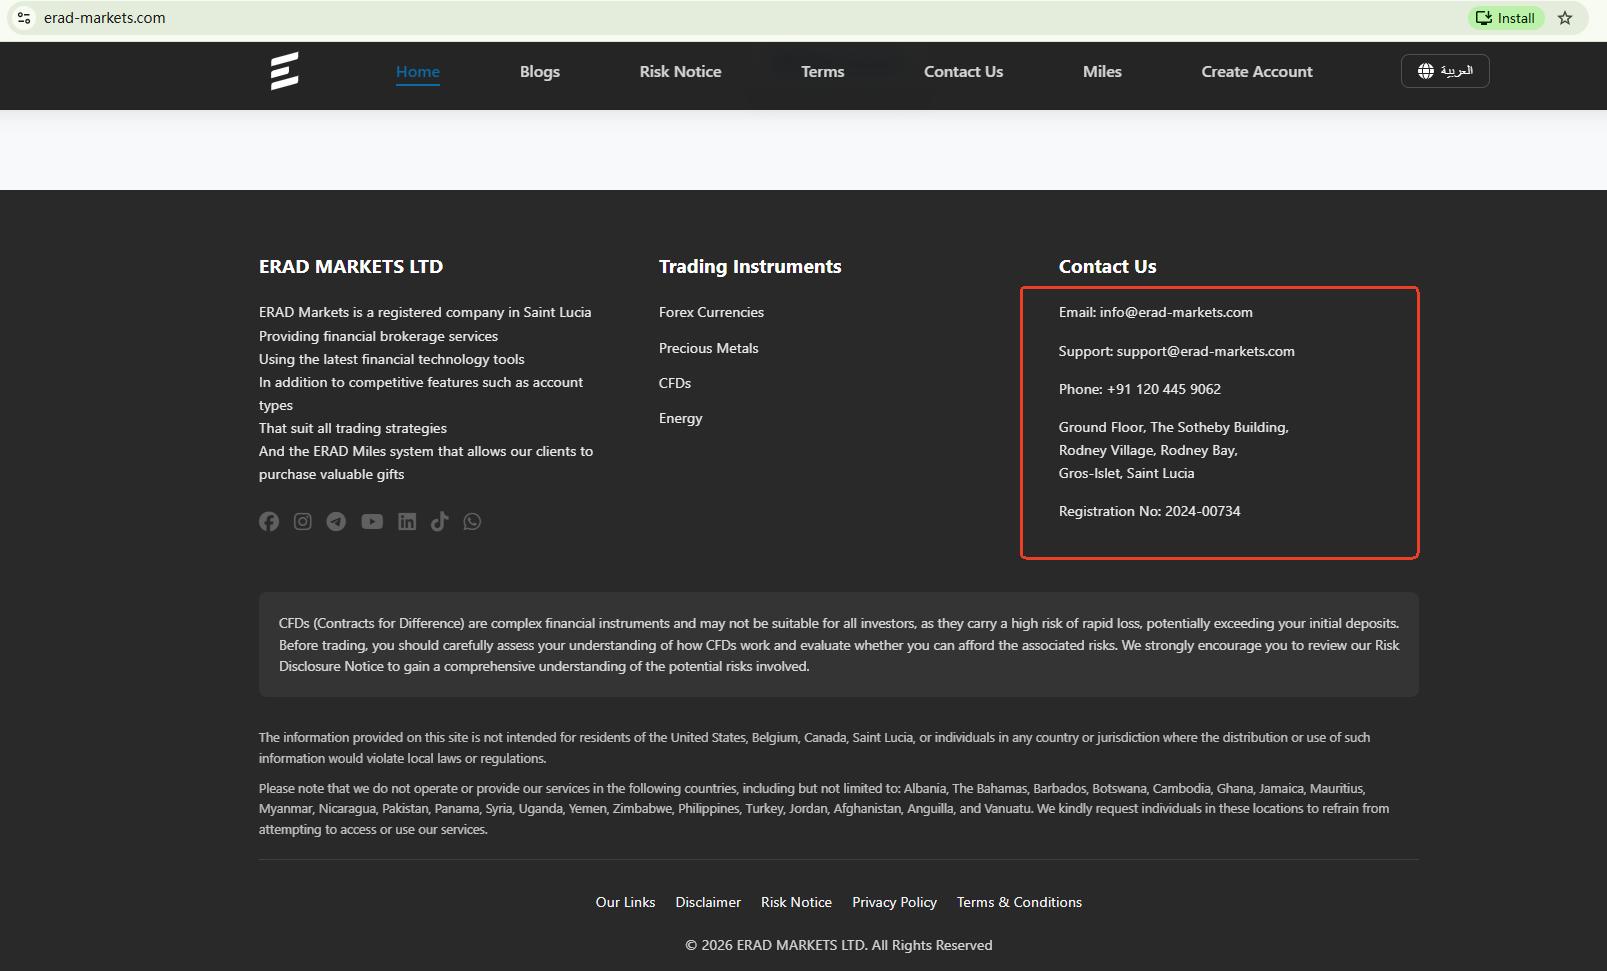
Task: Open the Instagram social icon
Action: click(302, 521)
